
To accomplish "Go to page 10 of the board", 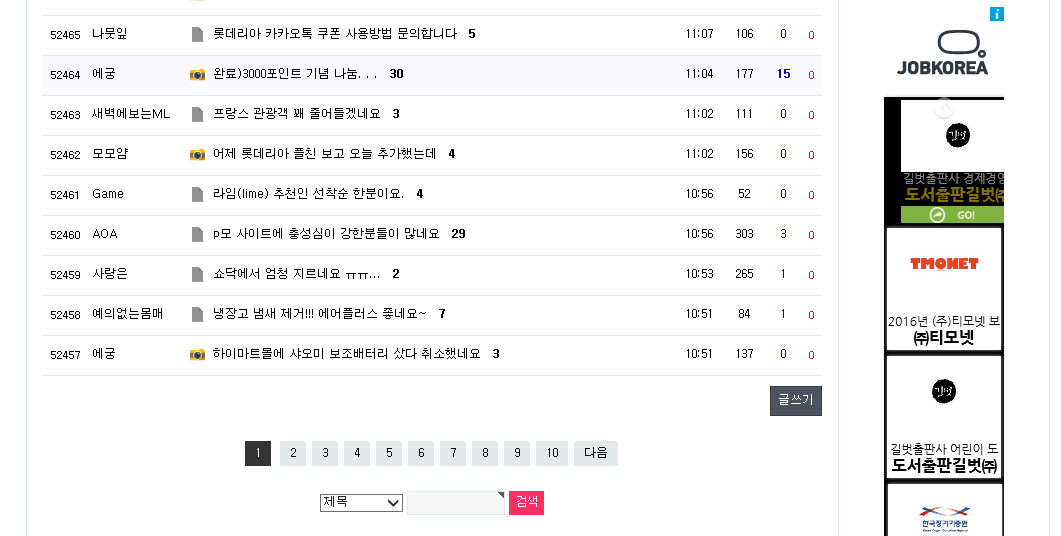I will pos(551,454).
